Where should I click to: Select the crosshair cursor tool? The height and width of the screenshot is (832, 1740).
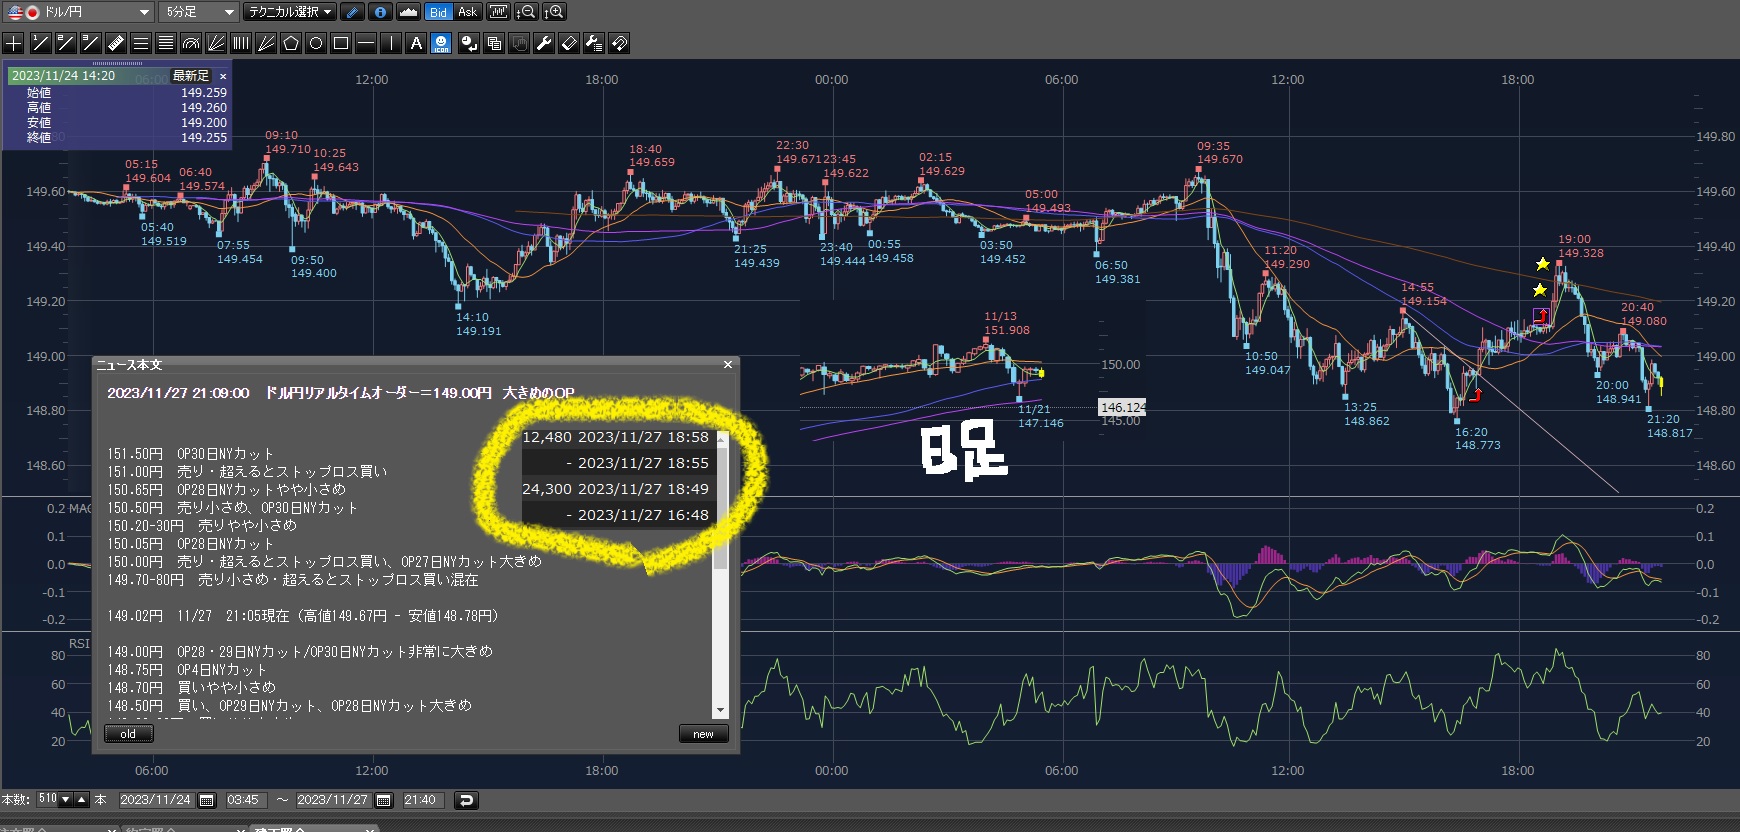[13, 43]
